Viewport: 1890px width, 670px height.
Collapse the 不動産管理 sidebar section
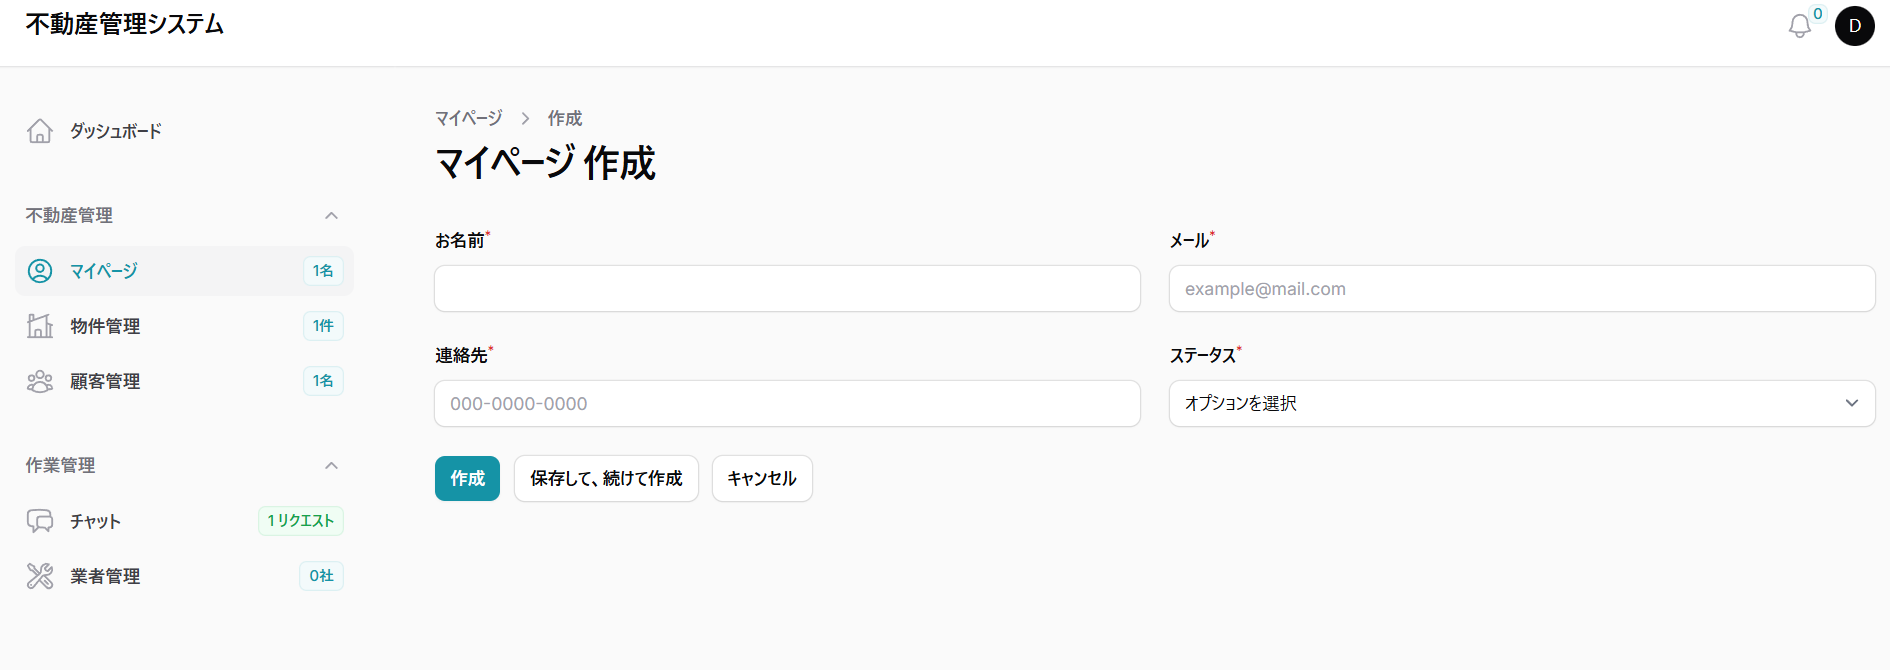331,216
